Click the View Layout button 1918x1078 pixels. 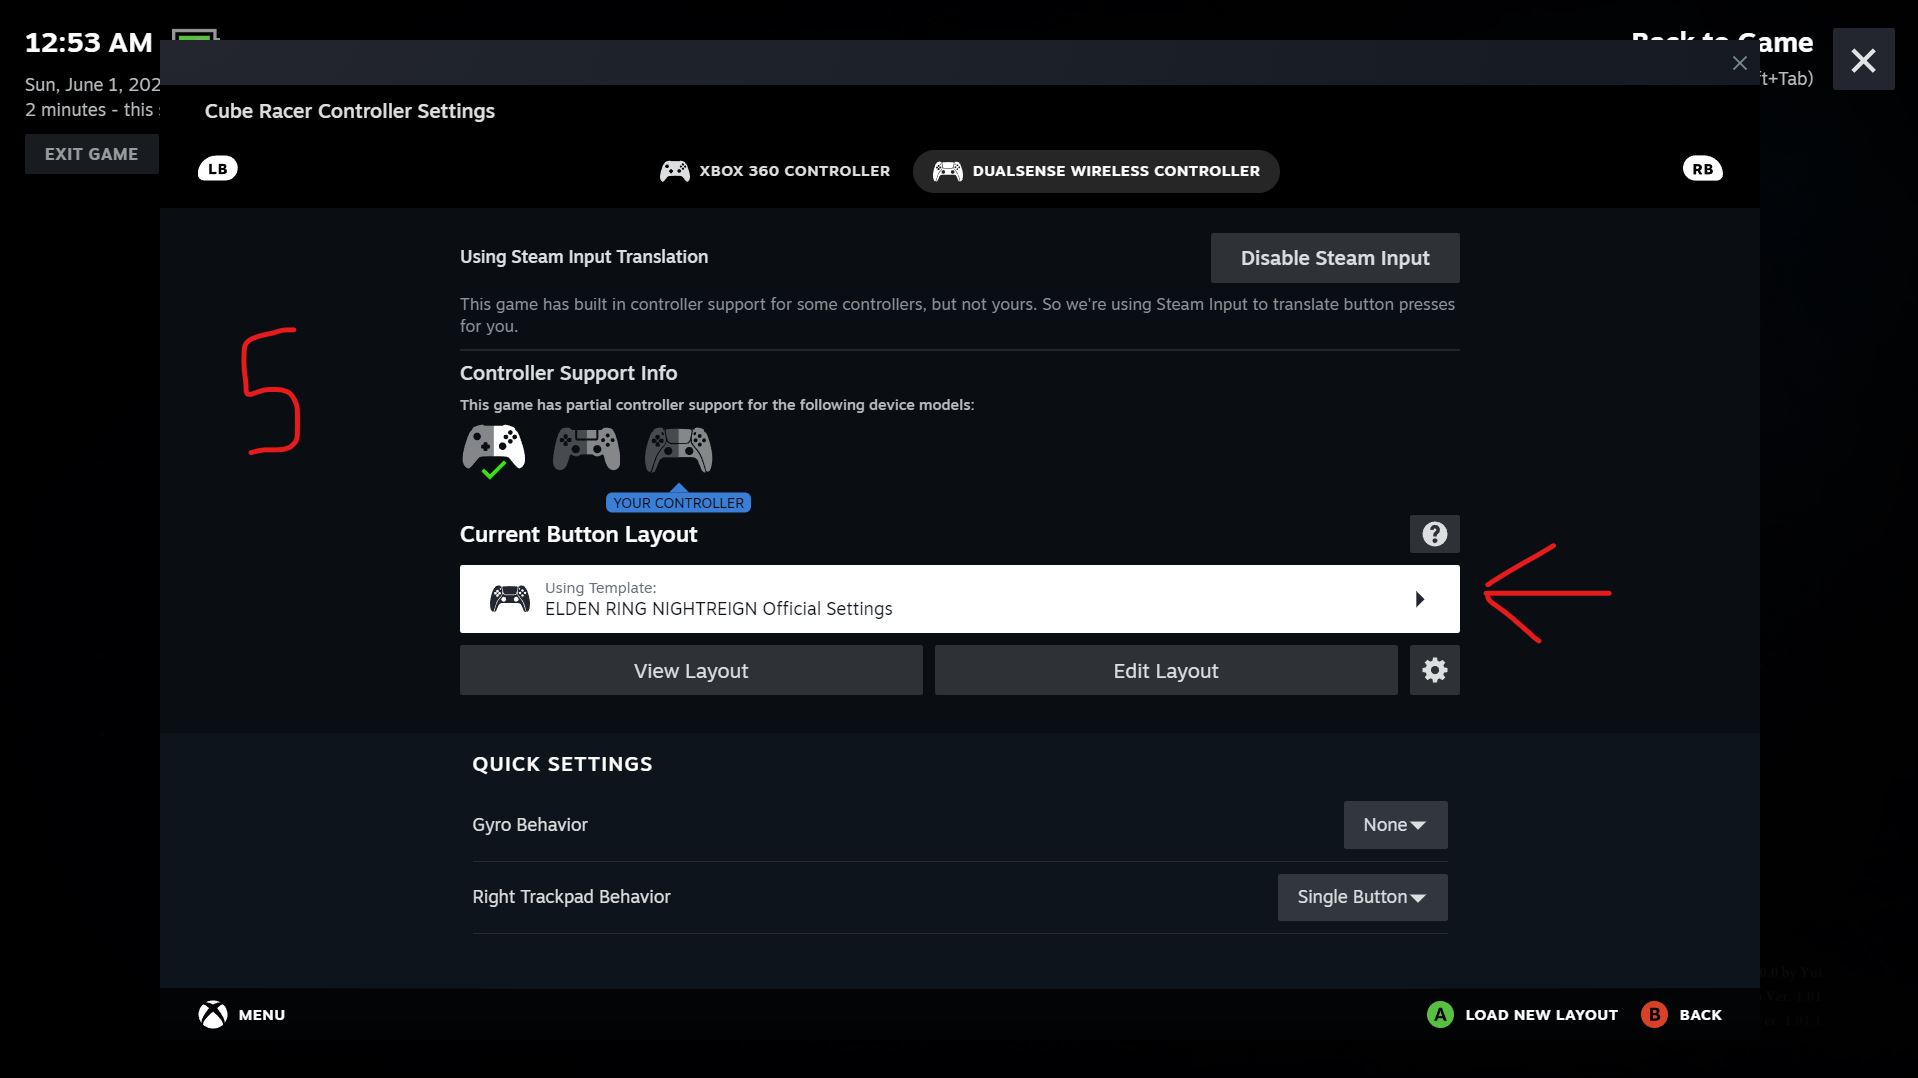pyautogui.click(x=691, y=670)
